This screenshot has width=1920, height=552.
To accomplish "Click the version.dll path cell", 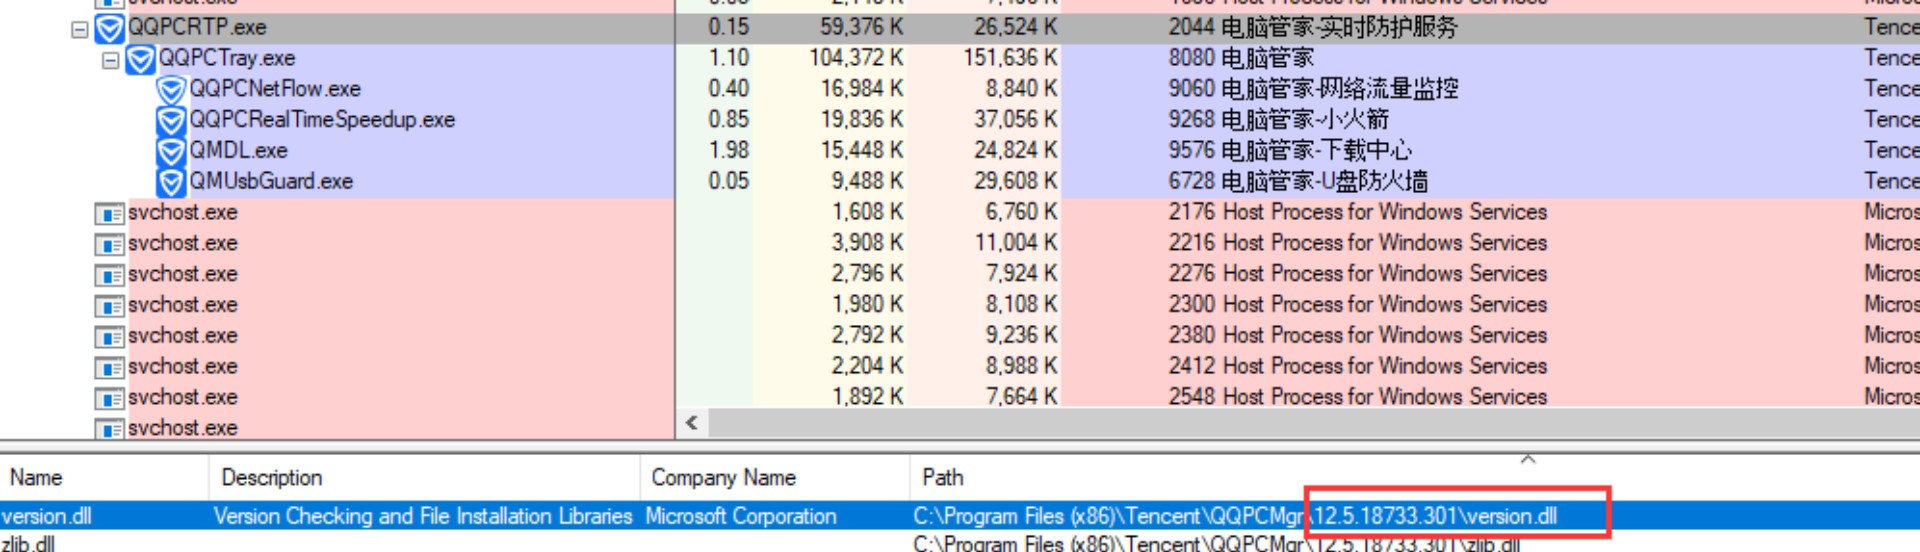I will click(1235, 516).
